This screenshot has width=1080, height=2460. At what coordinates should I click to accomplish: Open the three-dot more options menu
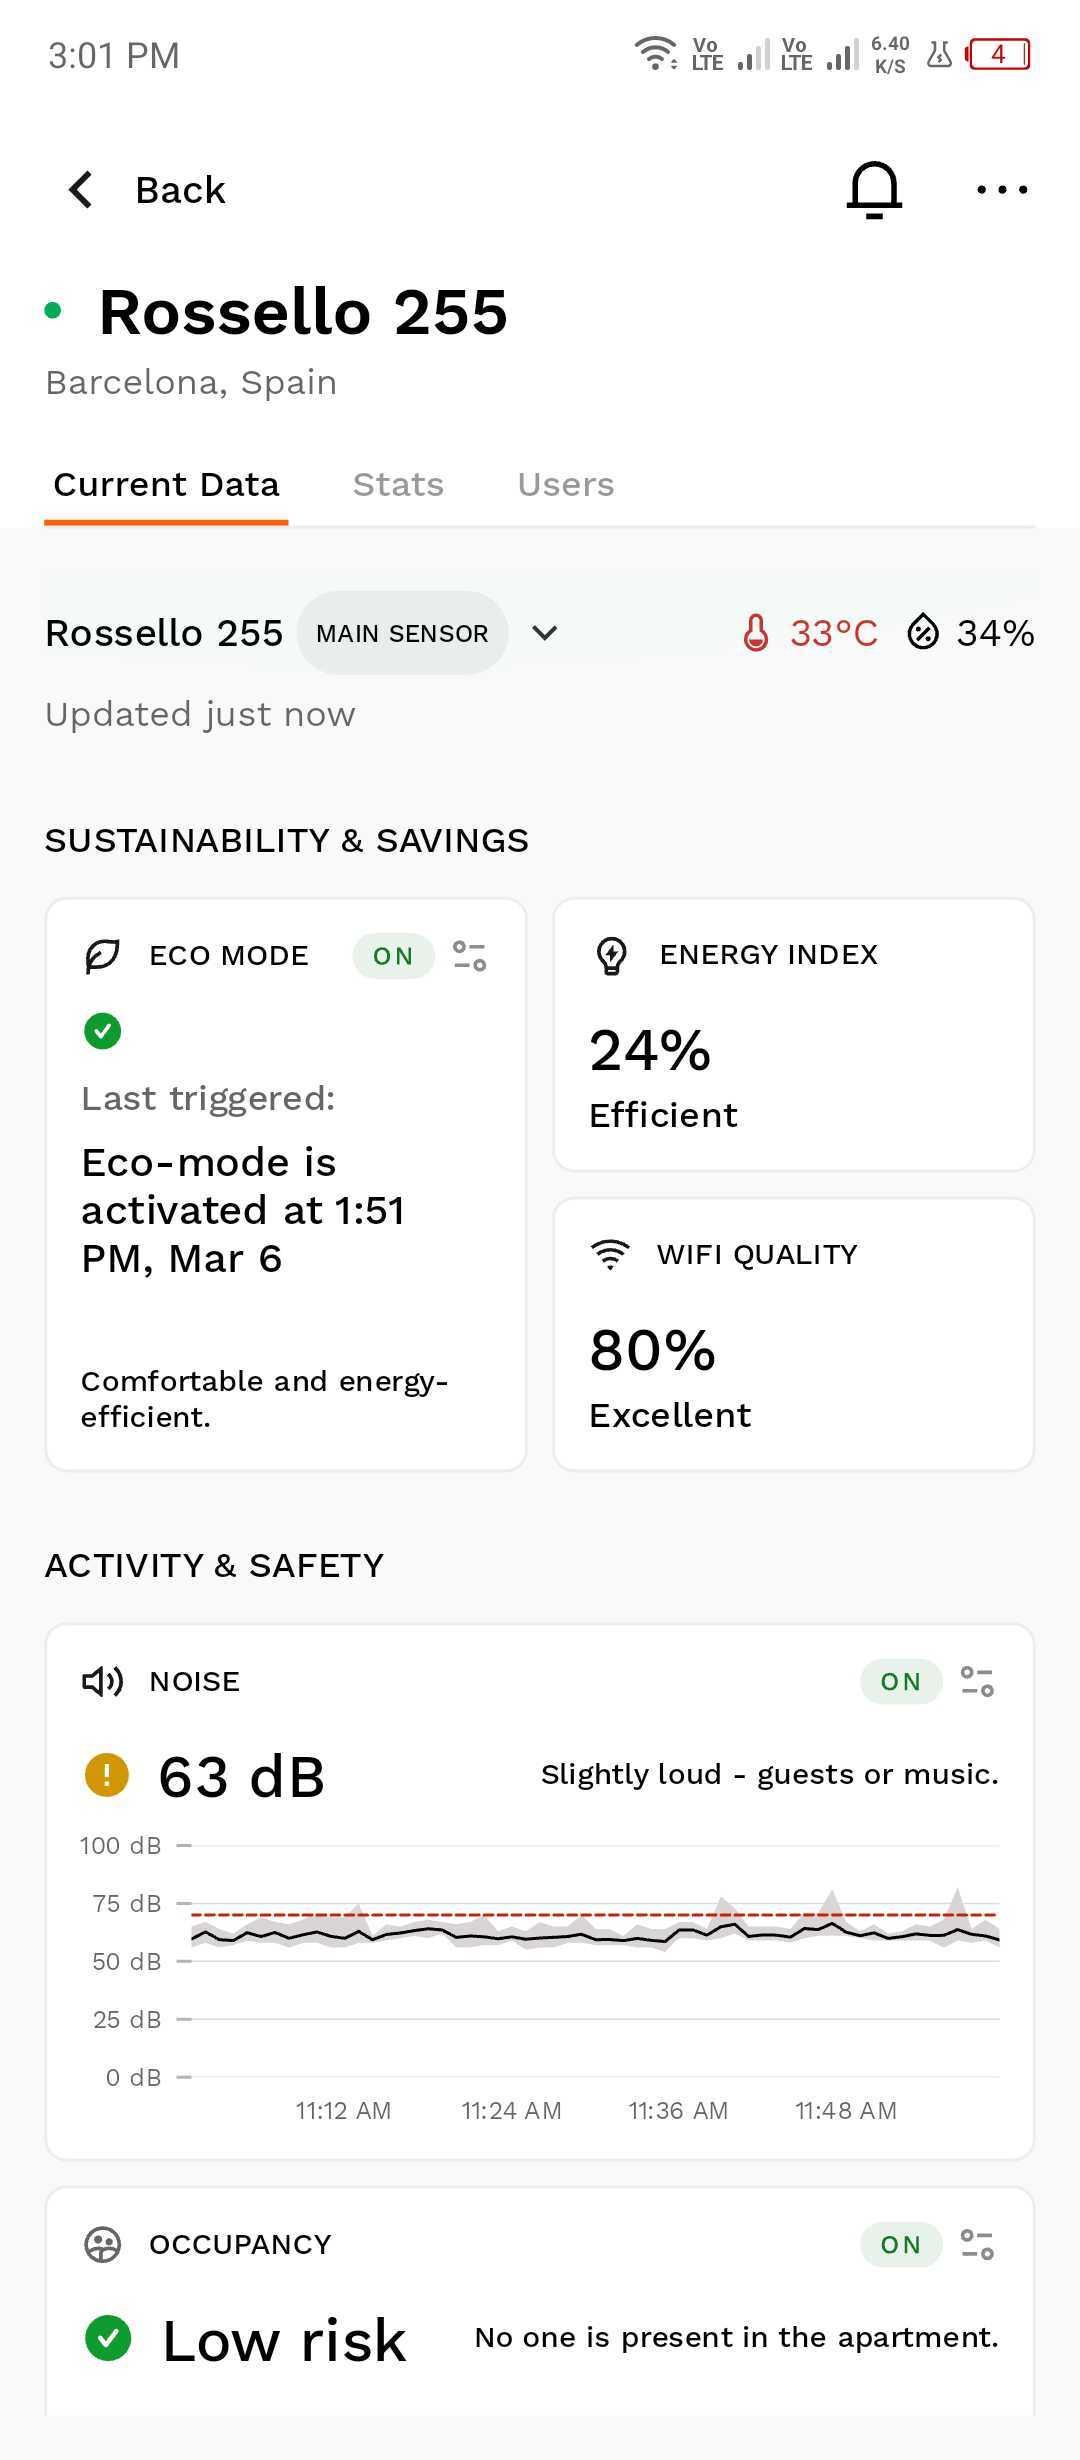pyautogui.click(x=1002, y=189)
